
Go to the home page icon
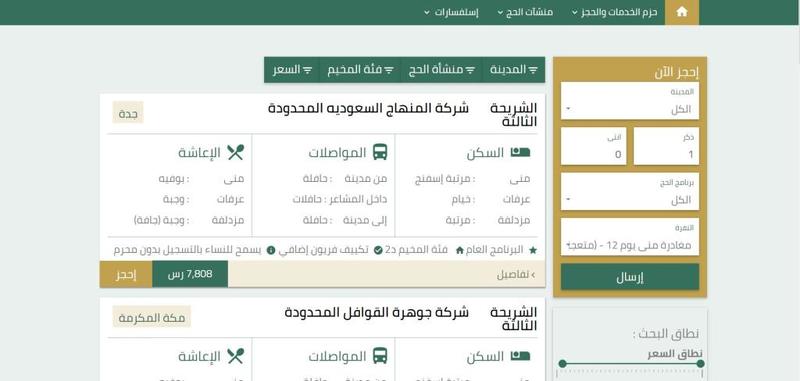(682, 12)
